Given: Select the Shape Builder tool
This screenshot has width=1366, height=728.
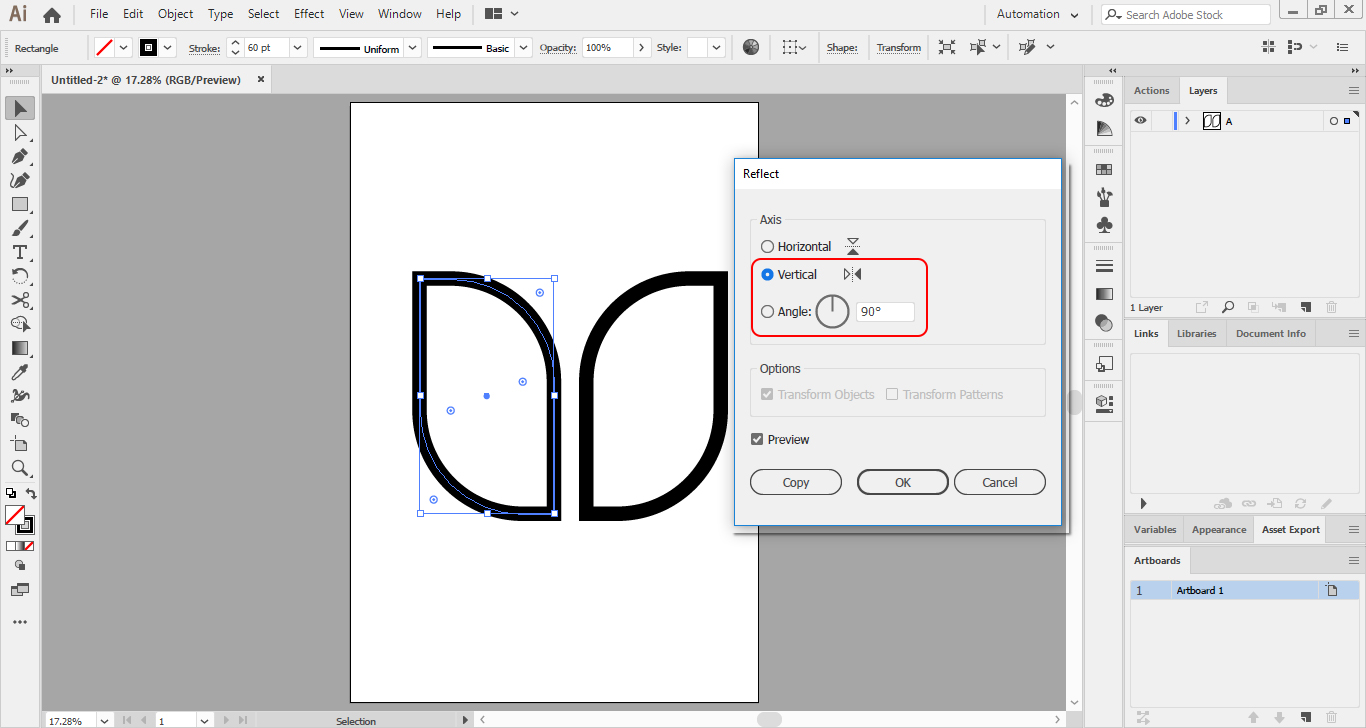Looking at the screenshot, I should [x=19, y=324].
